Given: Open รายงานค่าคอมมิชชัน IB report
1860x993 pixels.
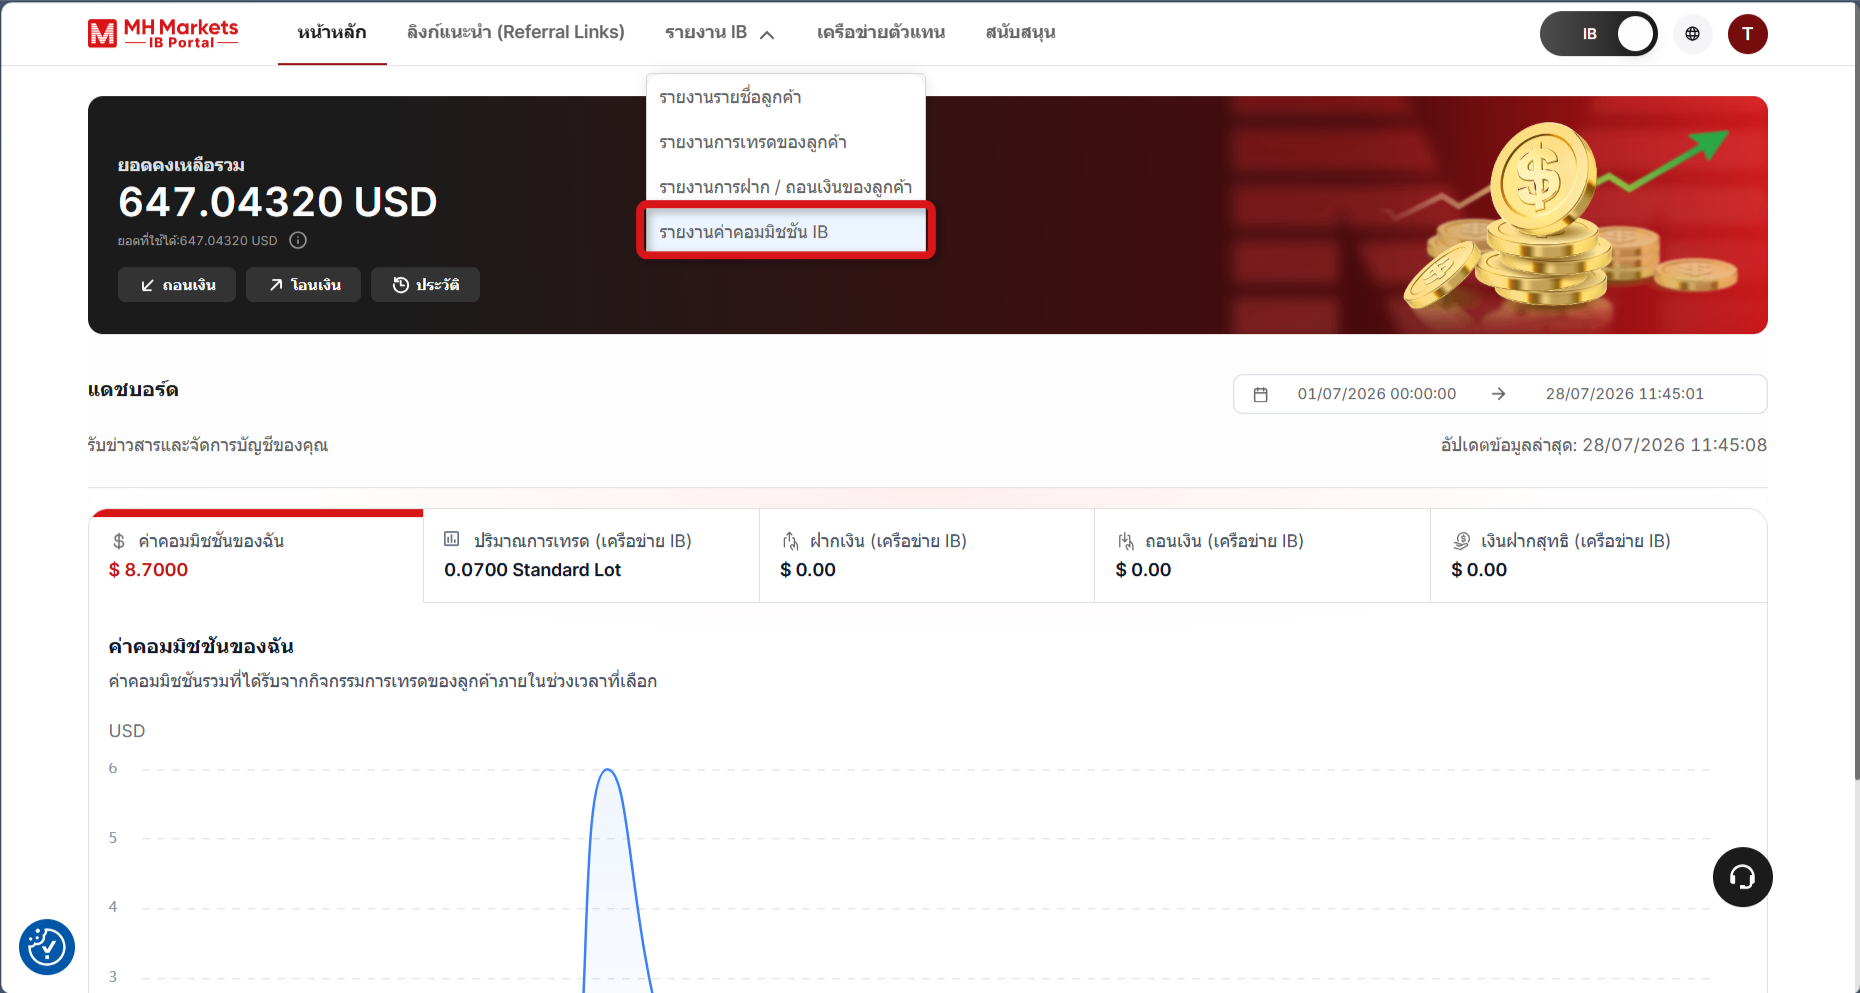Looking at the screenshot, I should 786,232.
